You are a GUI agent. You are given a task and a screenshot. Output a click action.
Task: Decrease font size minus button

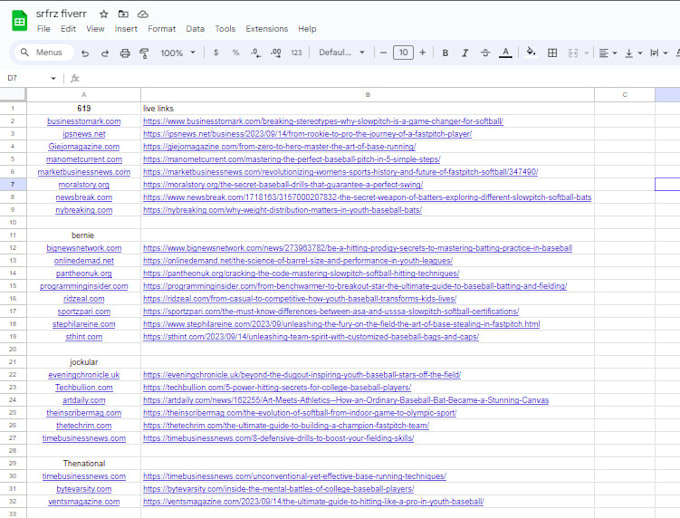coord(383,52)
